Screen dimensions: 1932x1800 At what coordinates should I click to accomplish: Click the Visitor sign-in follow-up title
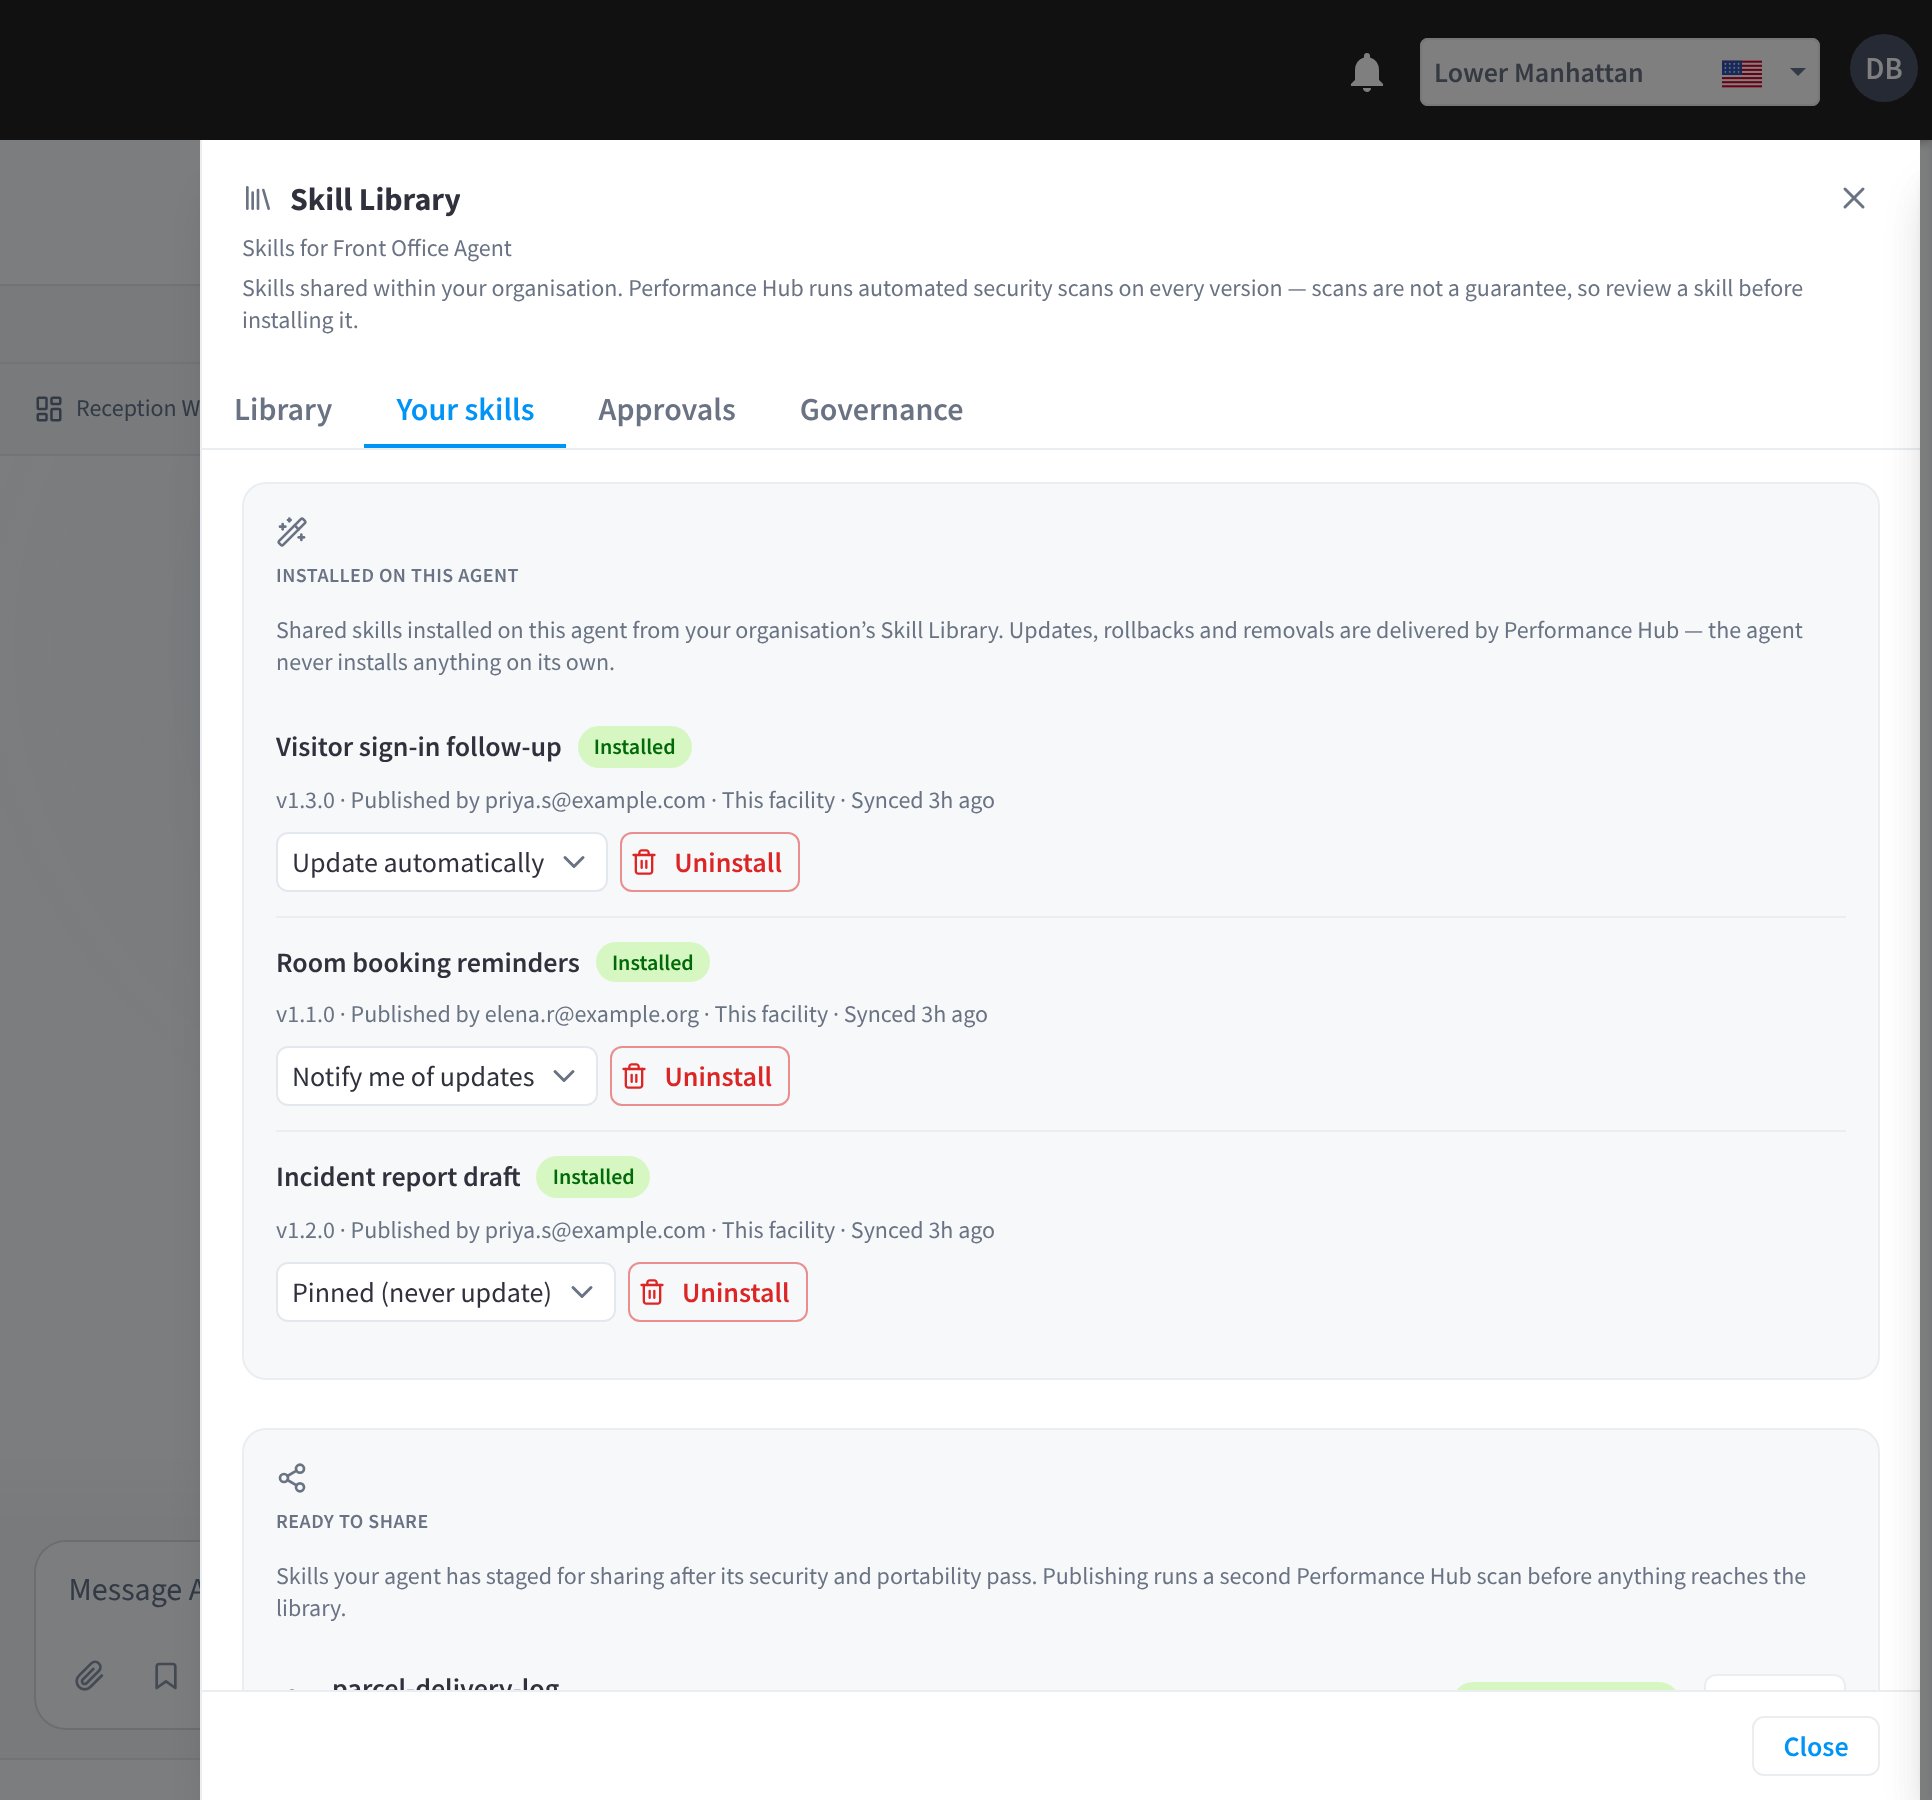(418, 747)
